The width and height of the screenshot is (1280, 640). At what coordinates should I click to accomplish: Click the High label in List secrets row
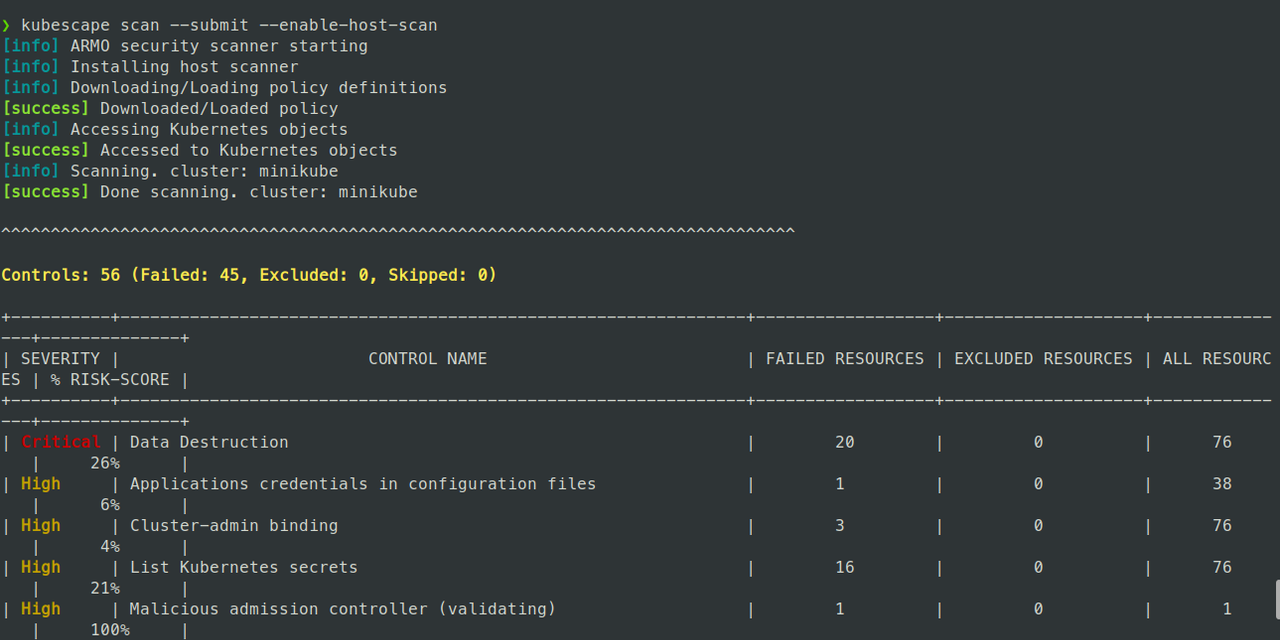[x=41, y=567]
